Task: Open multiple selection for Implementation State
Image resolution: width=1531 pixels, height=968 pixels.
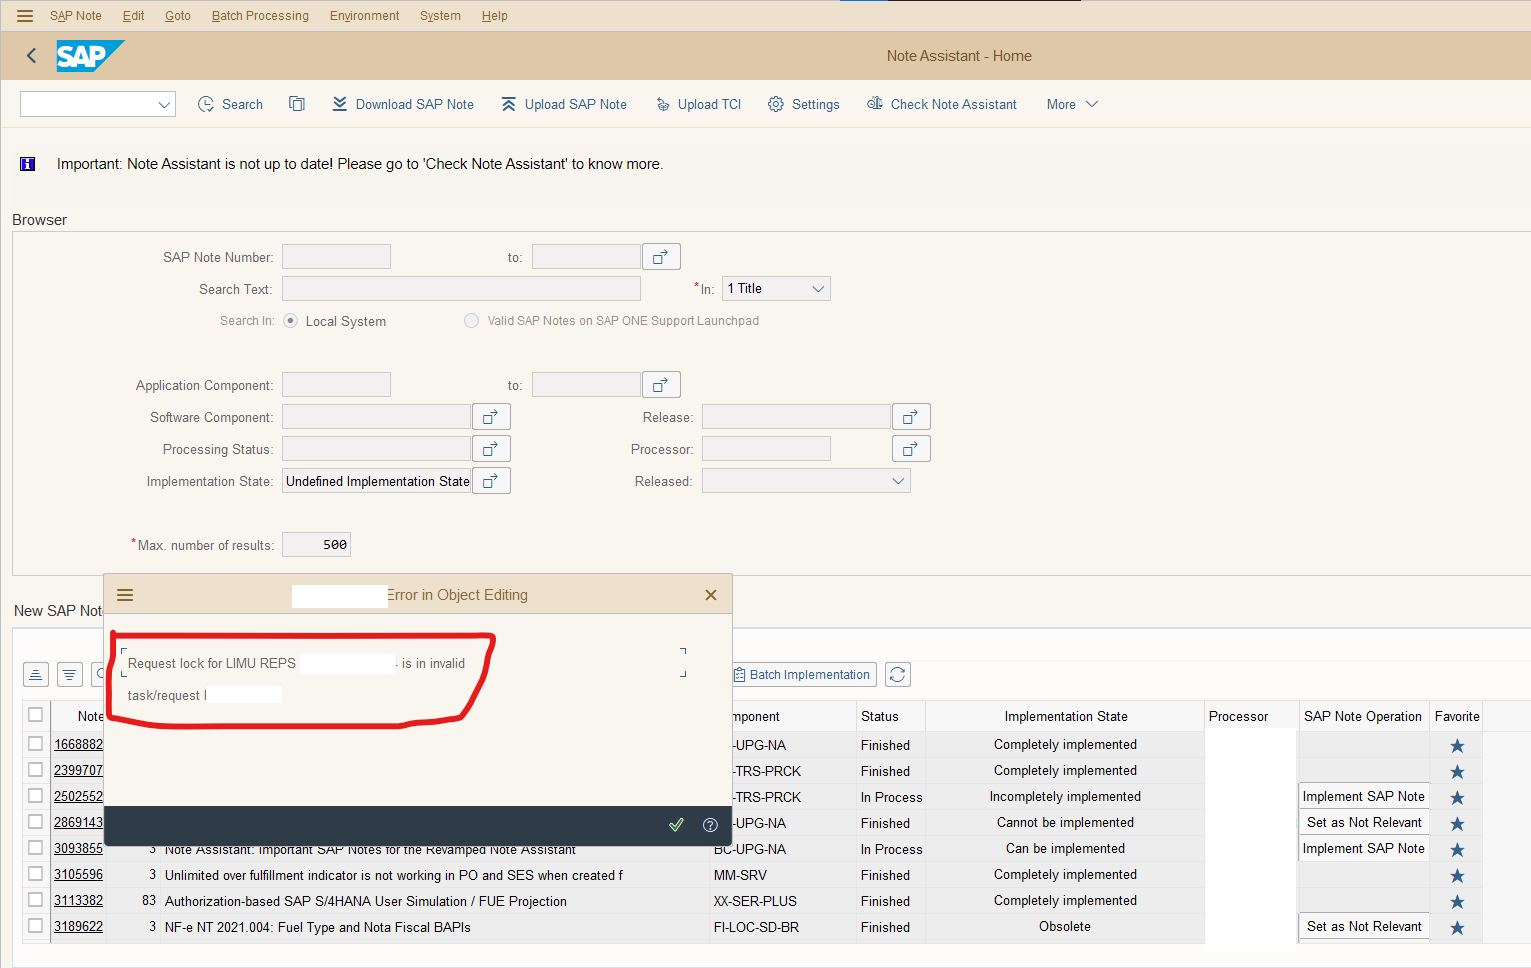Action: coord(491,481)
